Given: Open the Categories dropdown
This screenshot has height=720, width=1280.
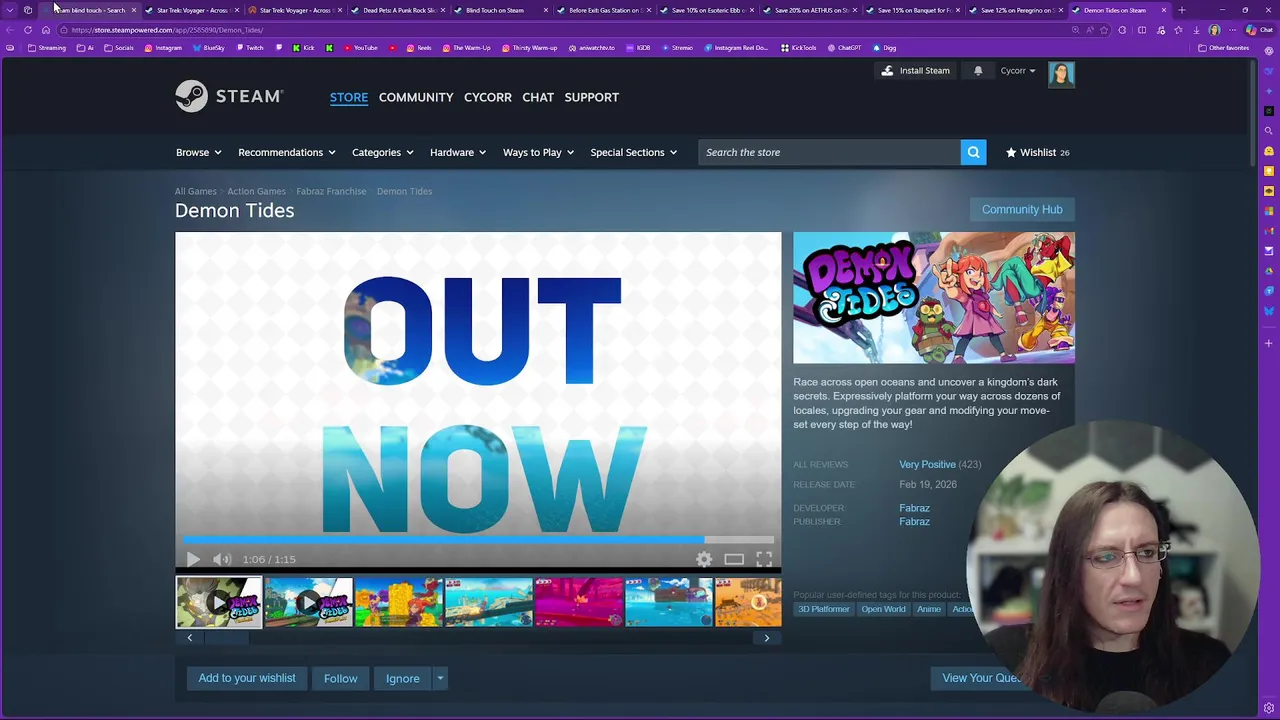Looking at the screenshot, I should coord(382,152).
